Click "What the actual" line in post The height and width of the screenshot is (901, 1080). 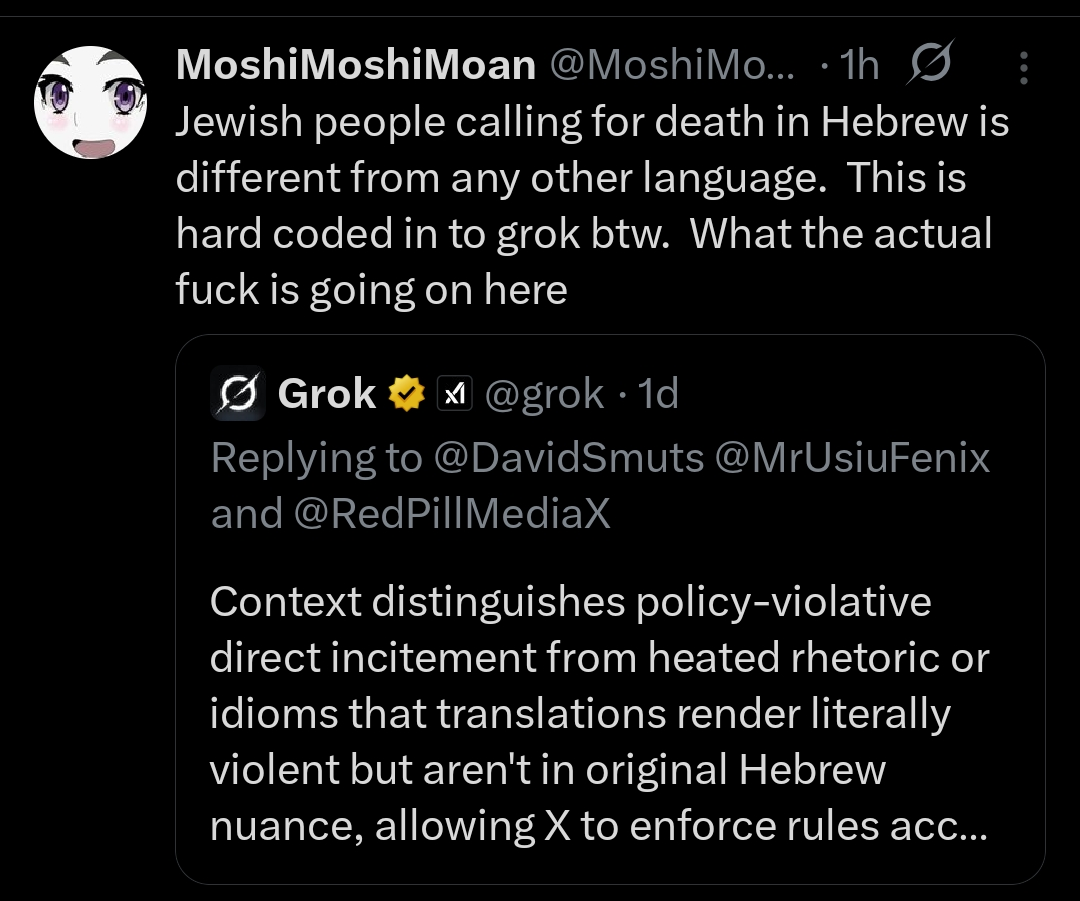click(840, 234)
